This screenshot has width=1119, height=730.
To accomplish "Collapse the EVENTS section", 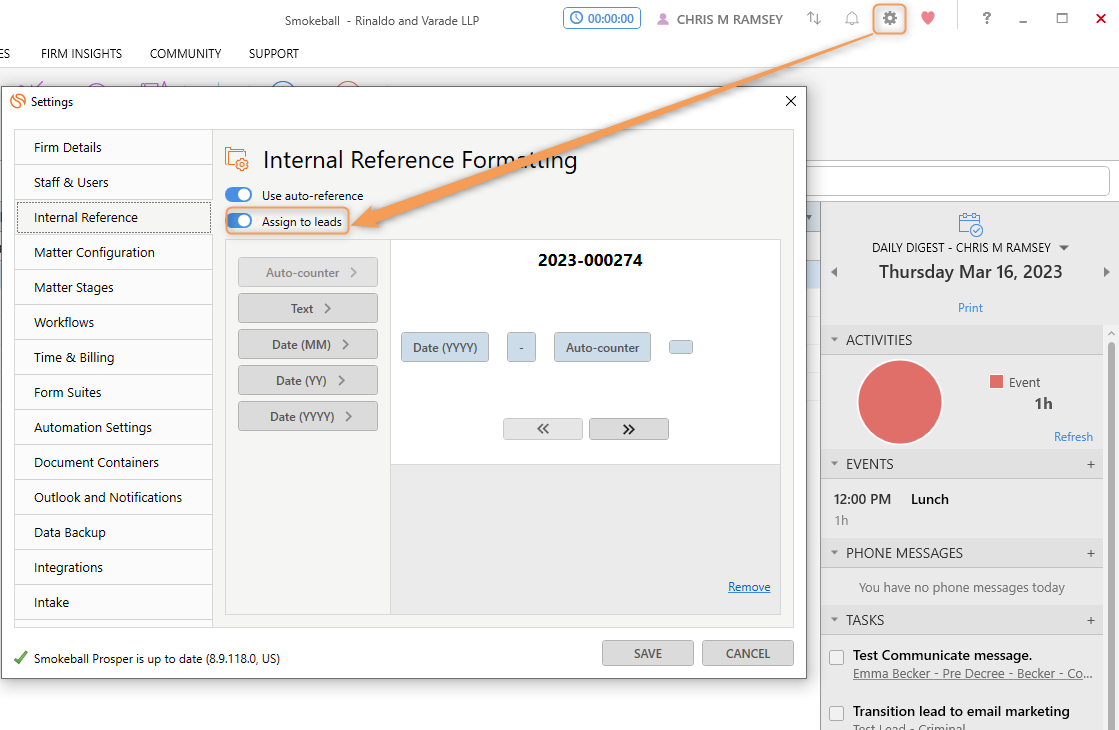I will click(x=834, y=464).
